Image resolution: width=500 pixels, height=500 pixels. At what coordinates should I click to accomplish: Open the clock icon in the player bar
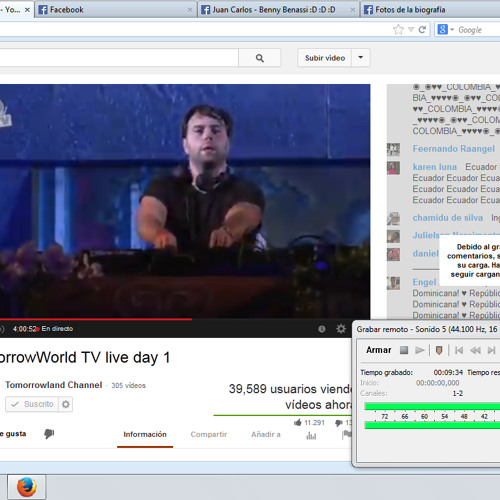pos(322,329)
